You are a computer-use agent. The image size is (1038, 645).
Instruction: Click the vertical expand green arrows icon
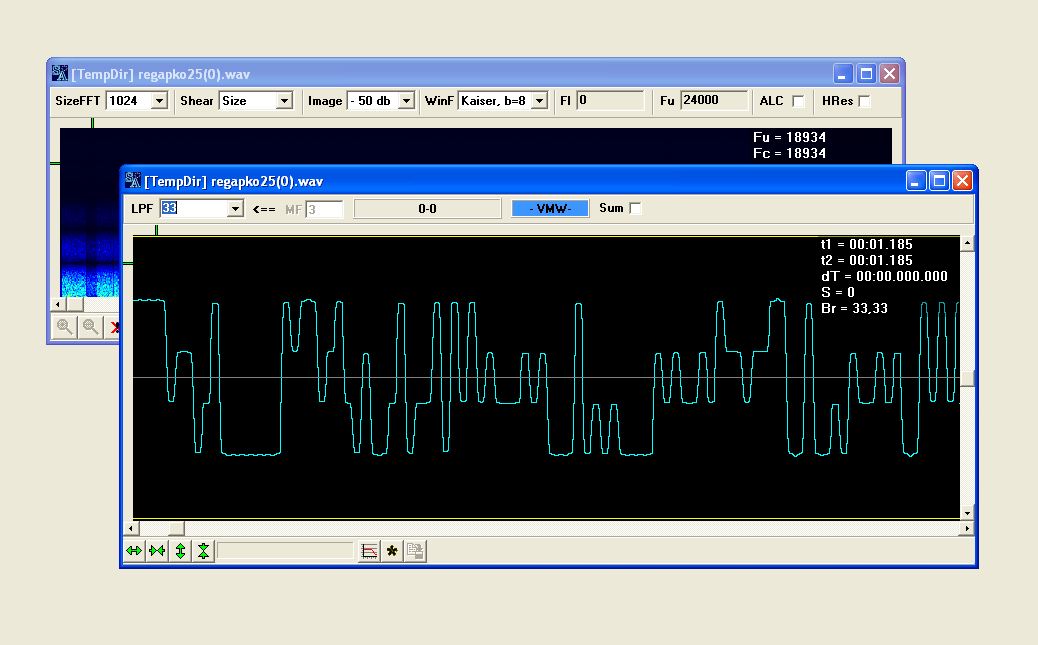180,551
